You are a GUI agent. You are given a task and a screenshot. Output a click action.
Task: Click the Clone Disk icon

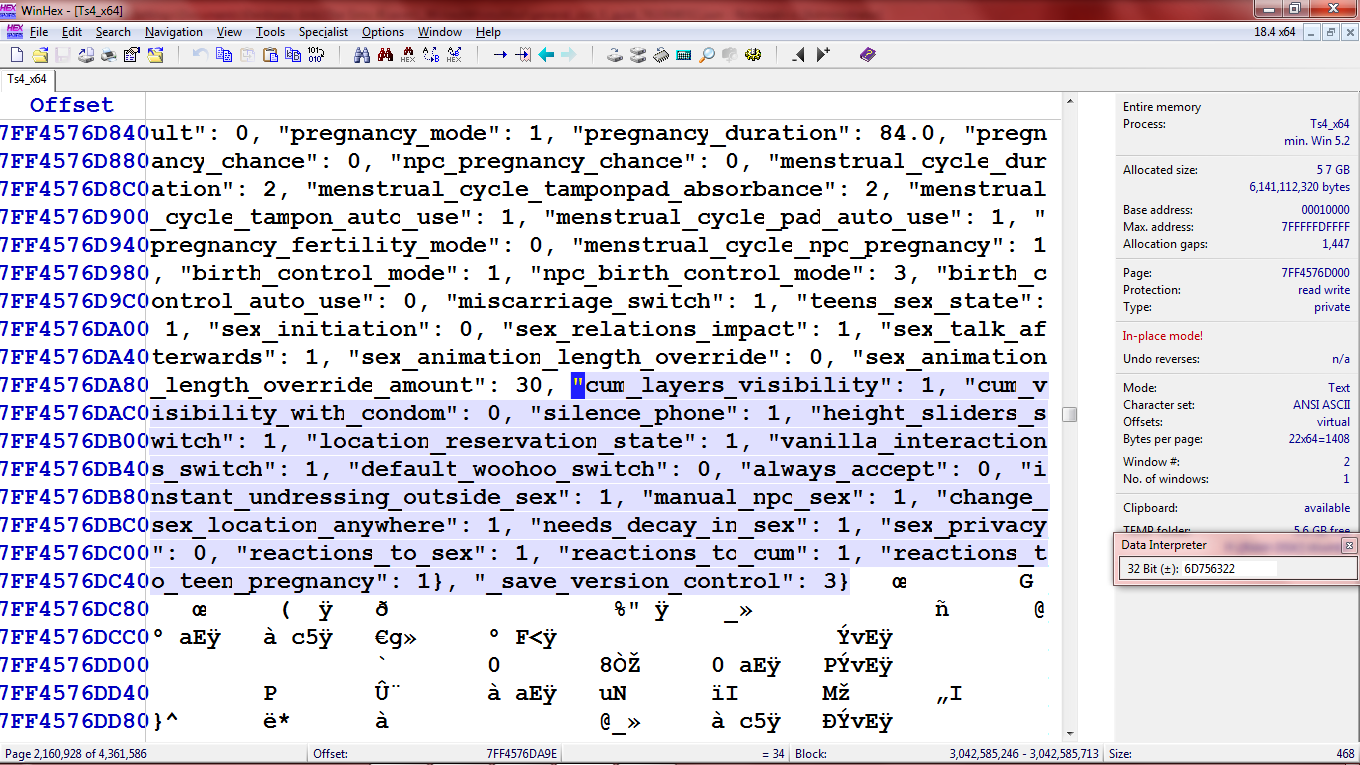click(x=638, y=55)
